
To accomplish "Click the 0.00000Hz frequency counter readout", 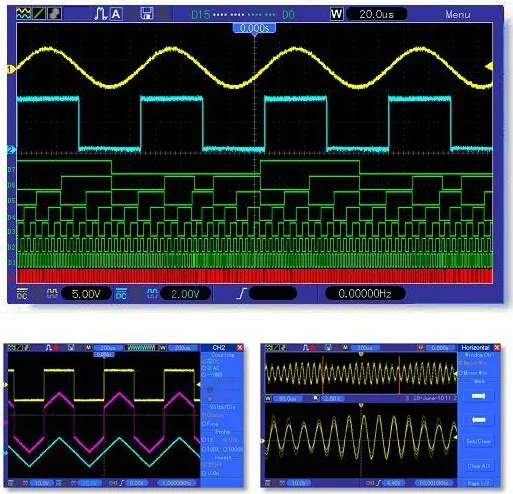I will click(365, 293).
